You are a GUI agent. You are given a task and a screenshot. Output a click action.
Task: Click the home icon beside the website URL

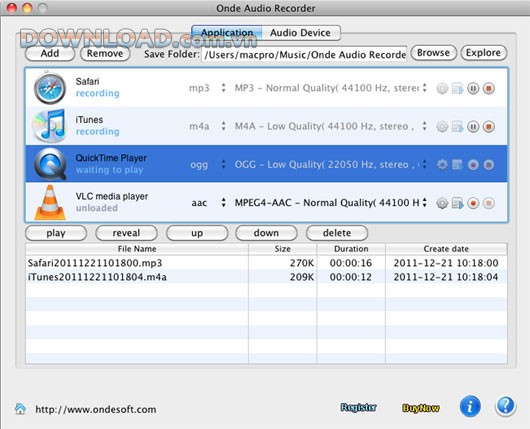pos(20,409)
